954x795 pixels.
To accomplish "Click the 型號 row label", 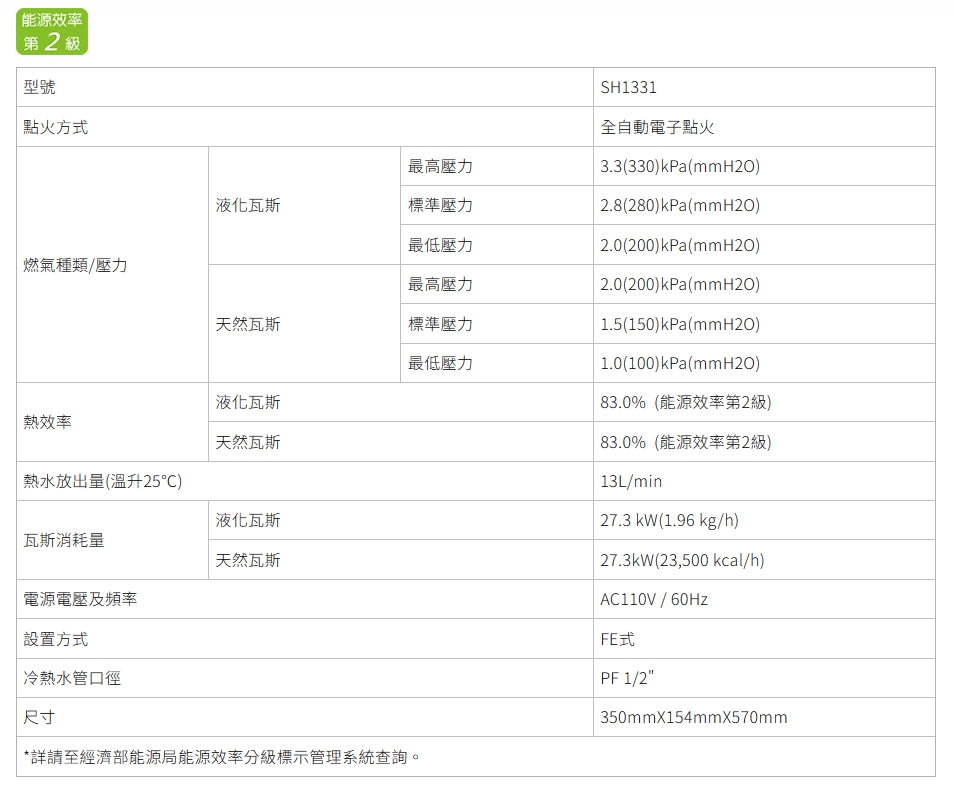I will pyautogui.click(x=40, y=88).
